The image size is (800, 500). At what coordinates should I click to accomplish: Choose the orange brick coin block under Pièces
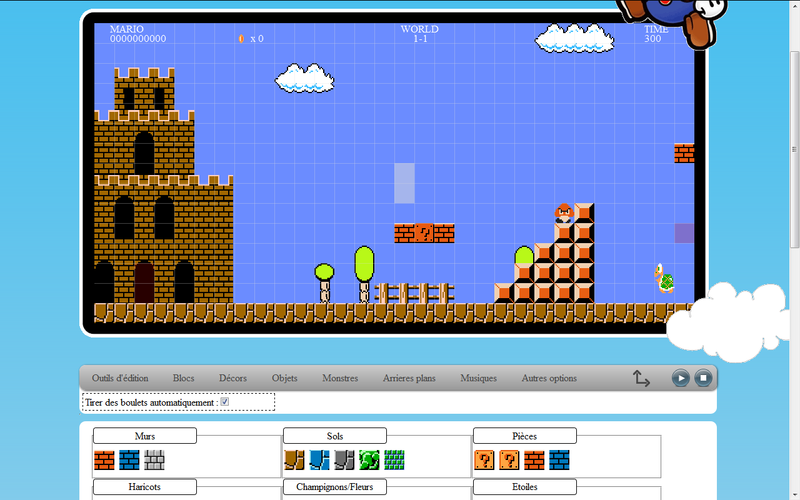coord(534,460)
